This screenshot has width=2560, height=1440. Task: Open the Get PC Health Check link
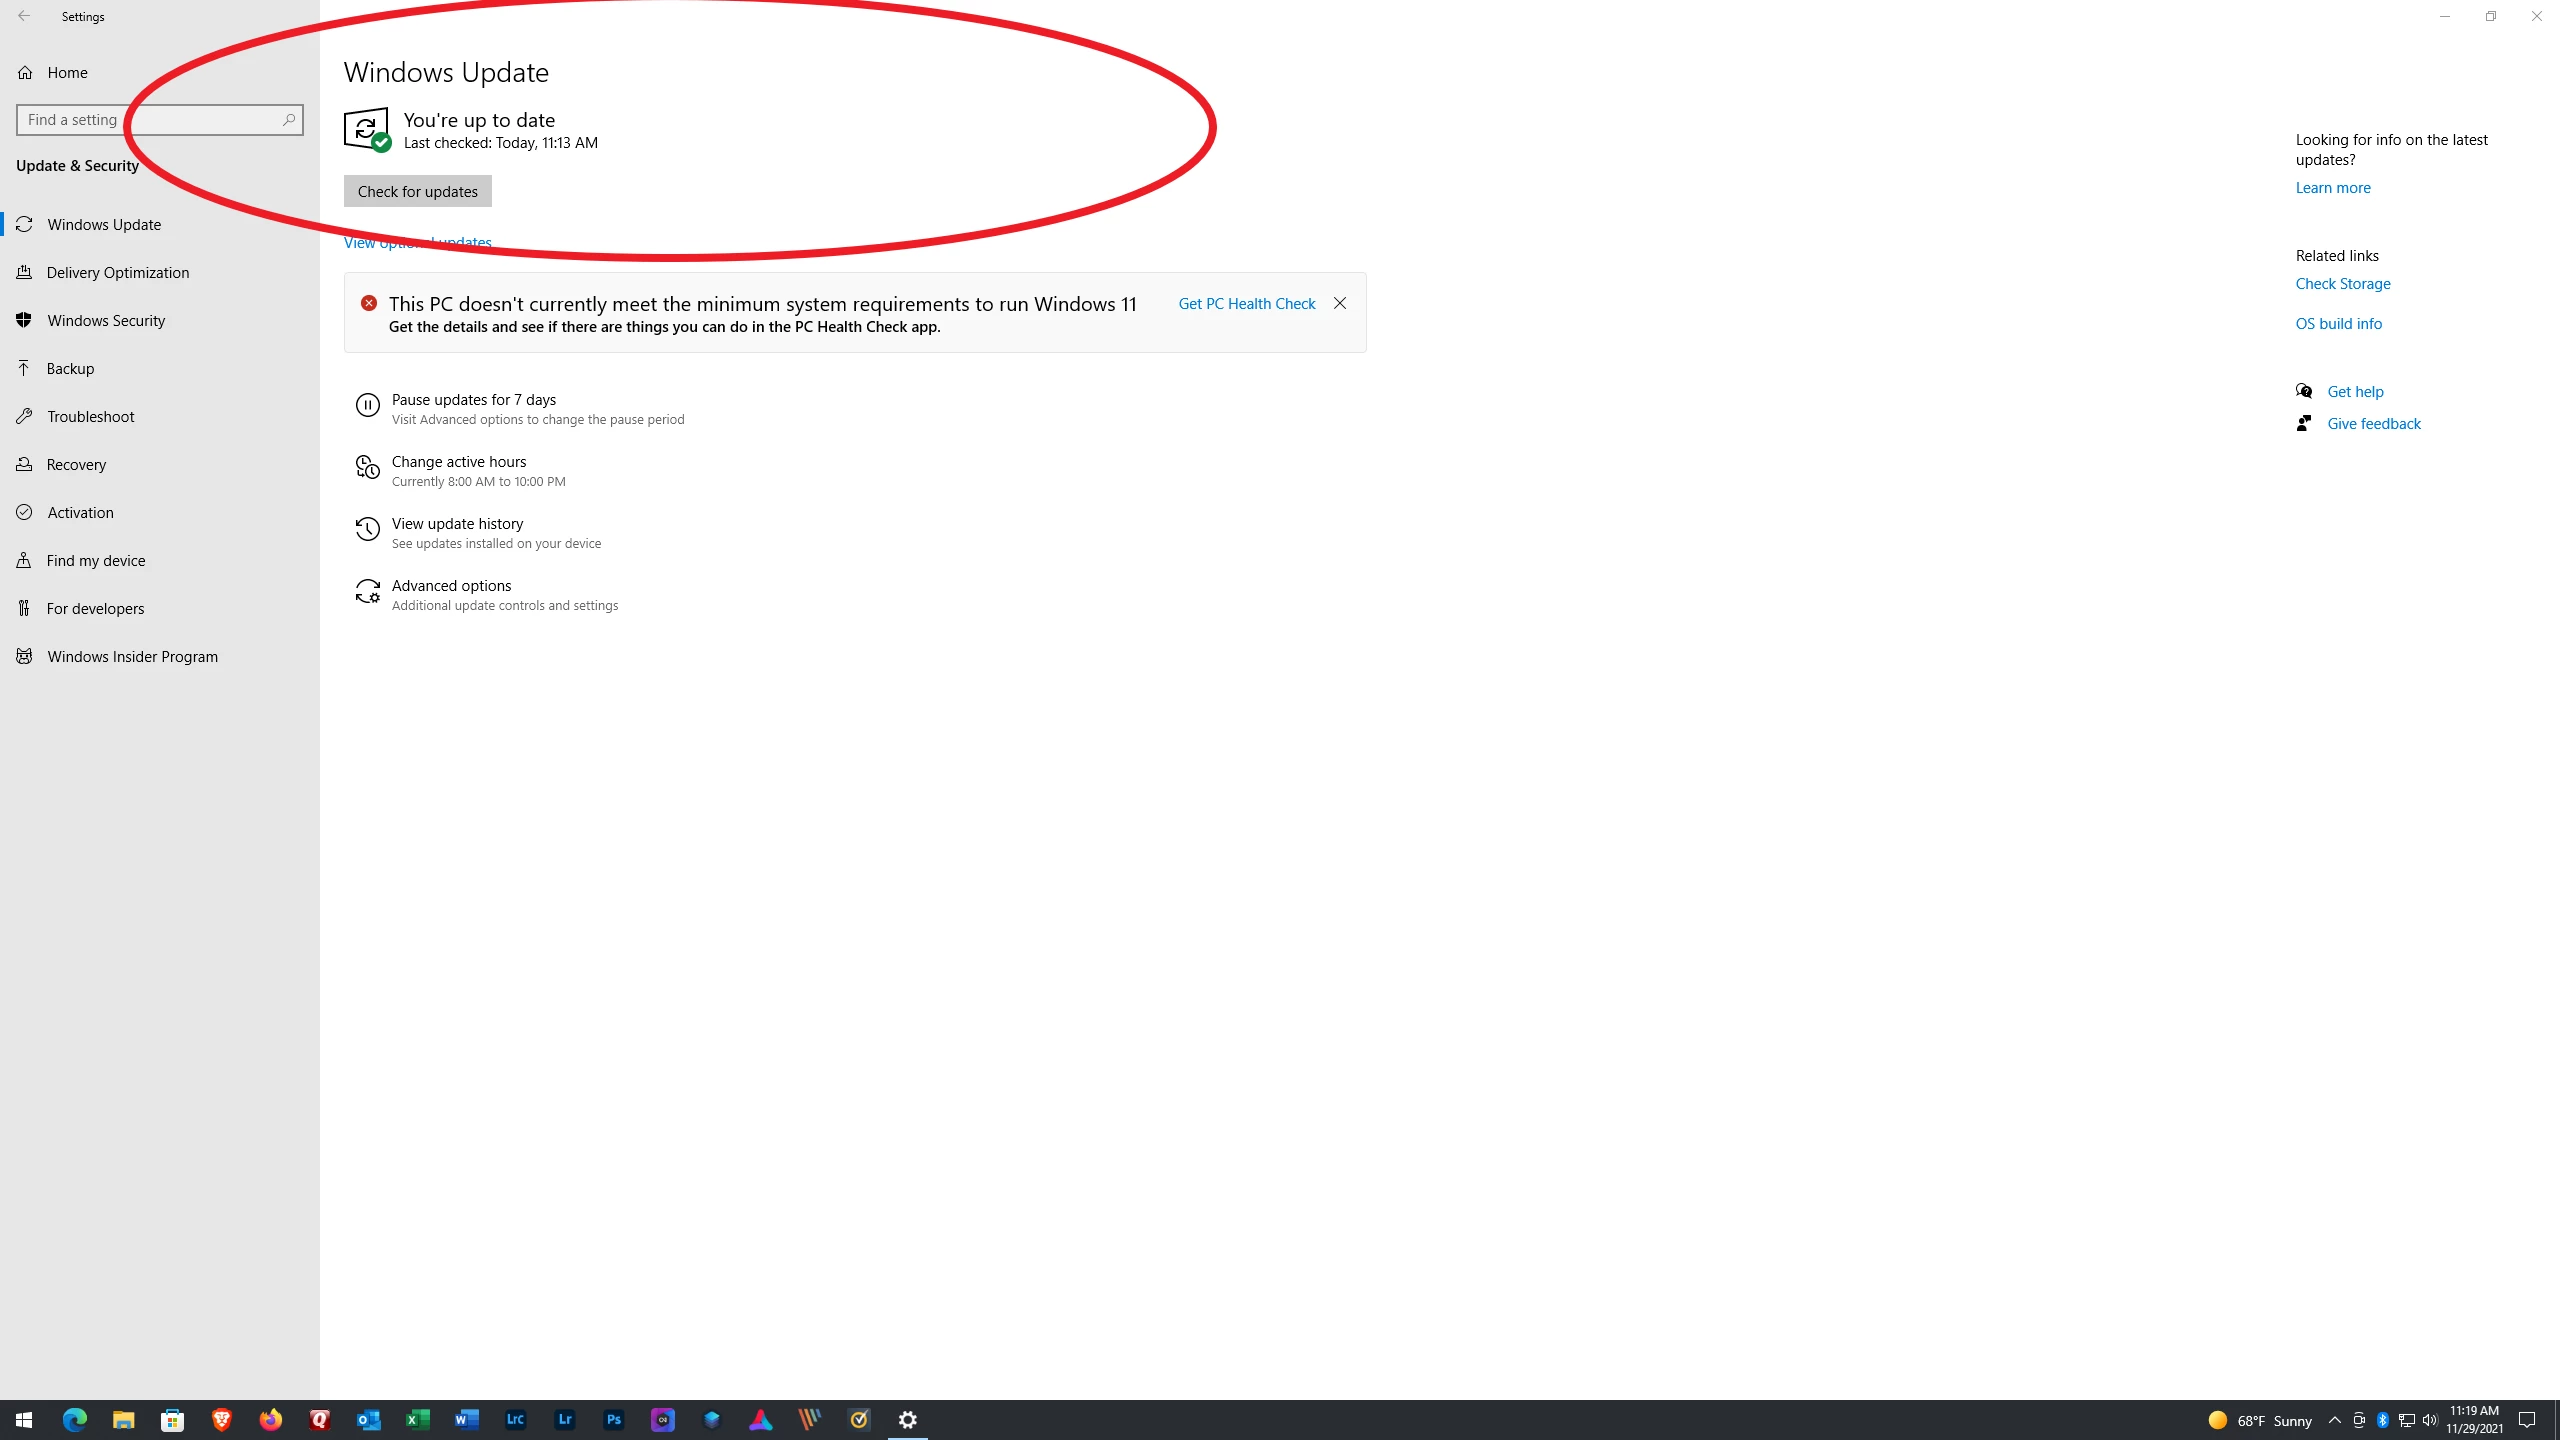pyautogui.click(x=1246, y=304)
